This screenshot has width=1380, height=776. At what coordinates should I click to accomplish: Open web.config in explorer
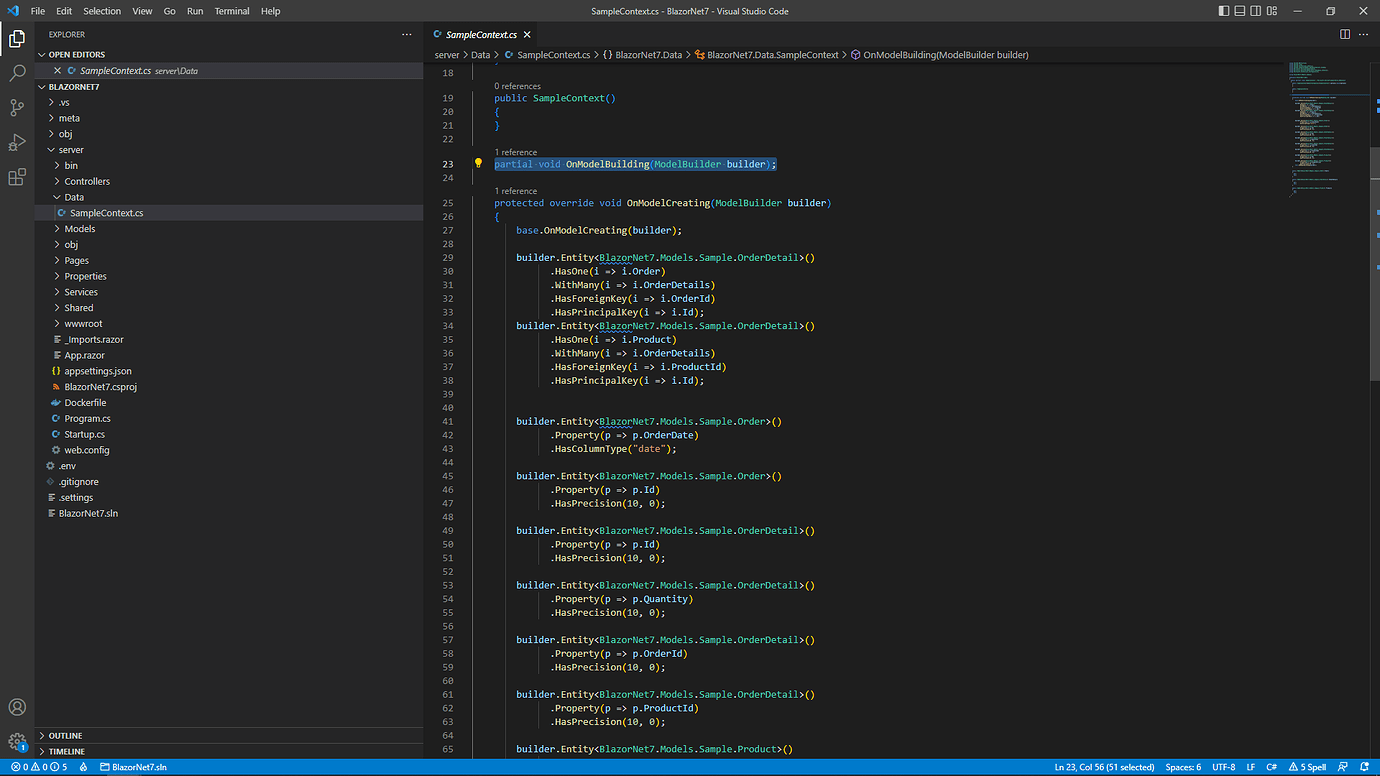click(87, 450)
